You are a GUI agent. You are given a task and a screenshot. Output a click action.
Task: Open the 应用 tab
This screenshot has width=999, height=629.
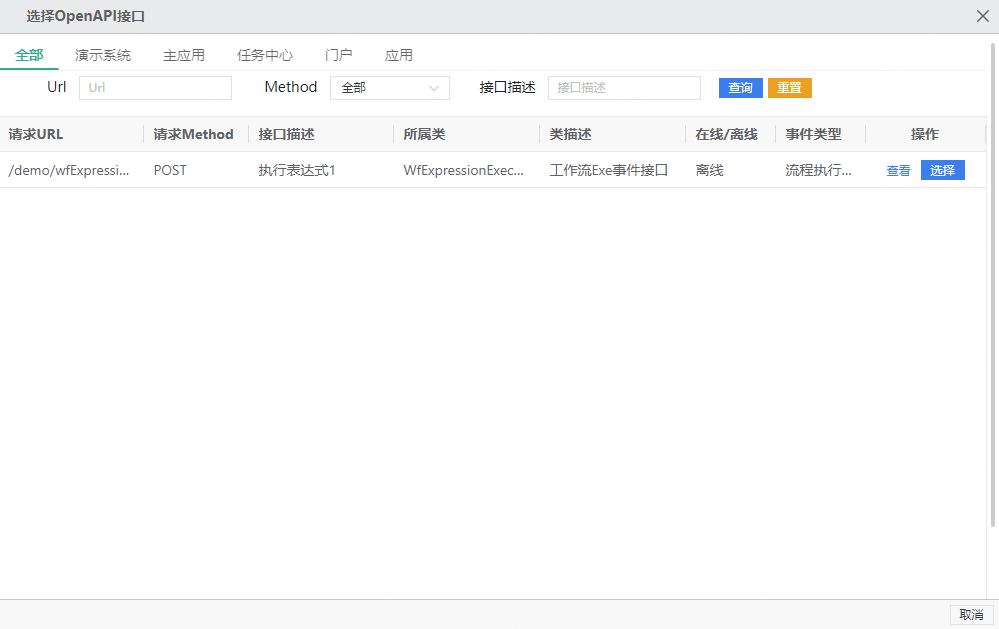click(398, 55)
